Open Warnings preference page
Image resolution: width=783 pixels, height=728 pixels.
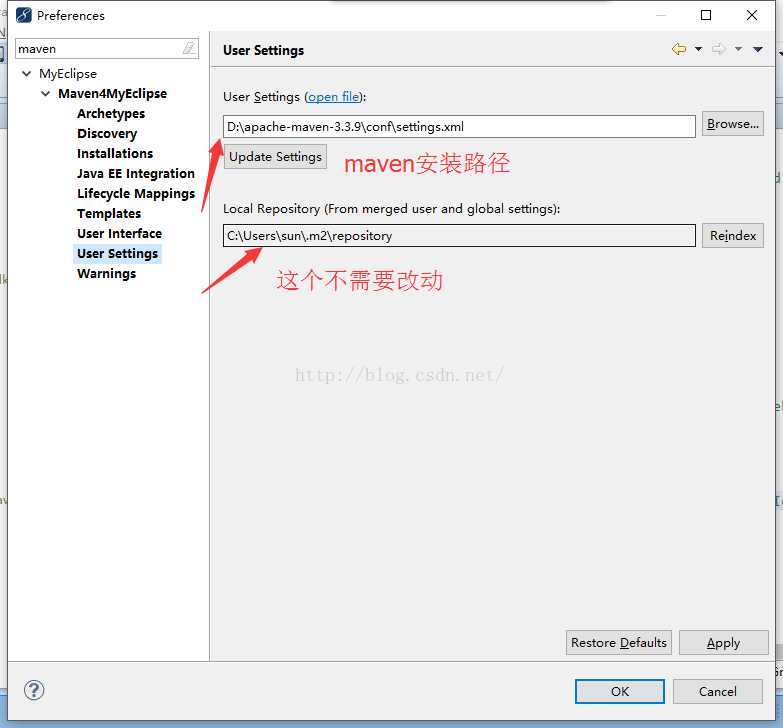106,274
